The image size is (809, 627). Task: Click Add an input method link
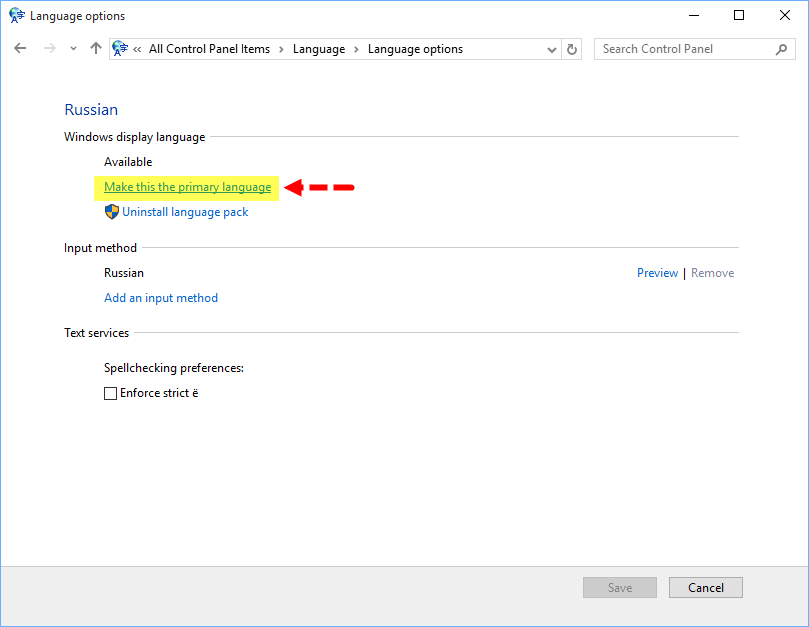[x=161, y=298]
